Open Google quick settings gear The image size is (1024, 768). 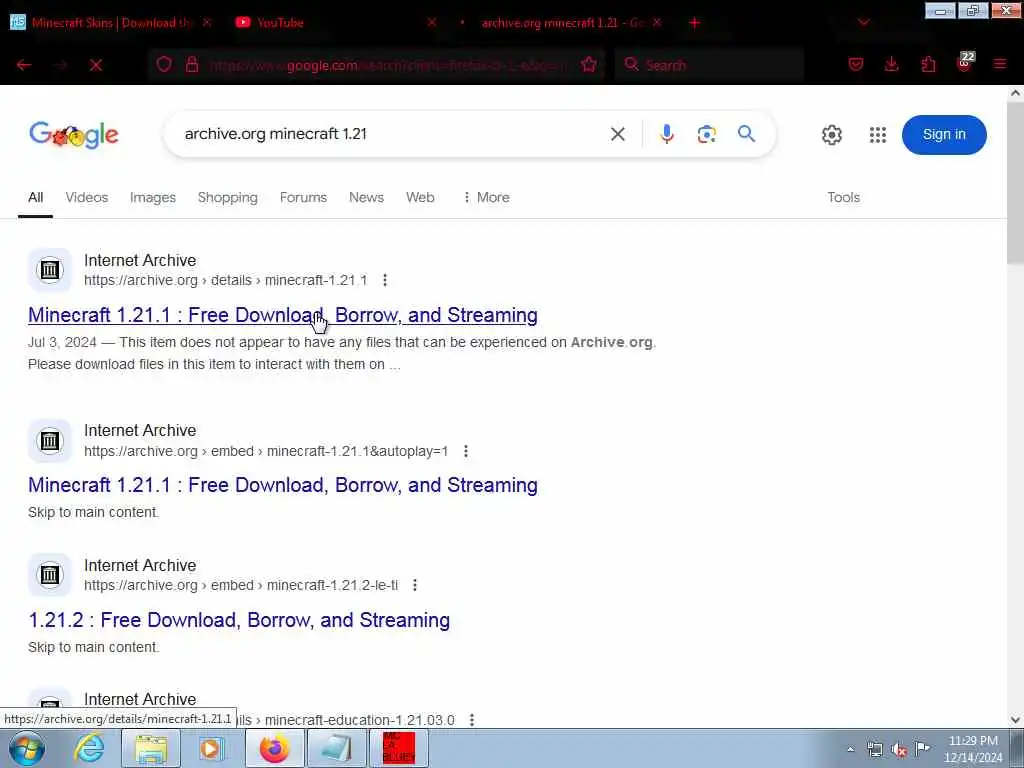tap(831, 135)
